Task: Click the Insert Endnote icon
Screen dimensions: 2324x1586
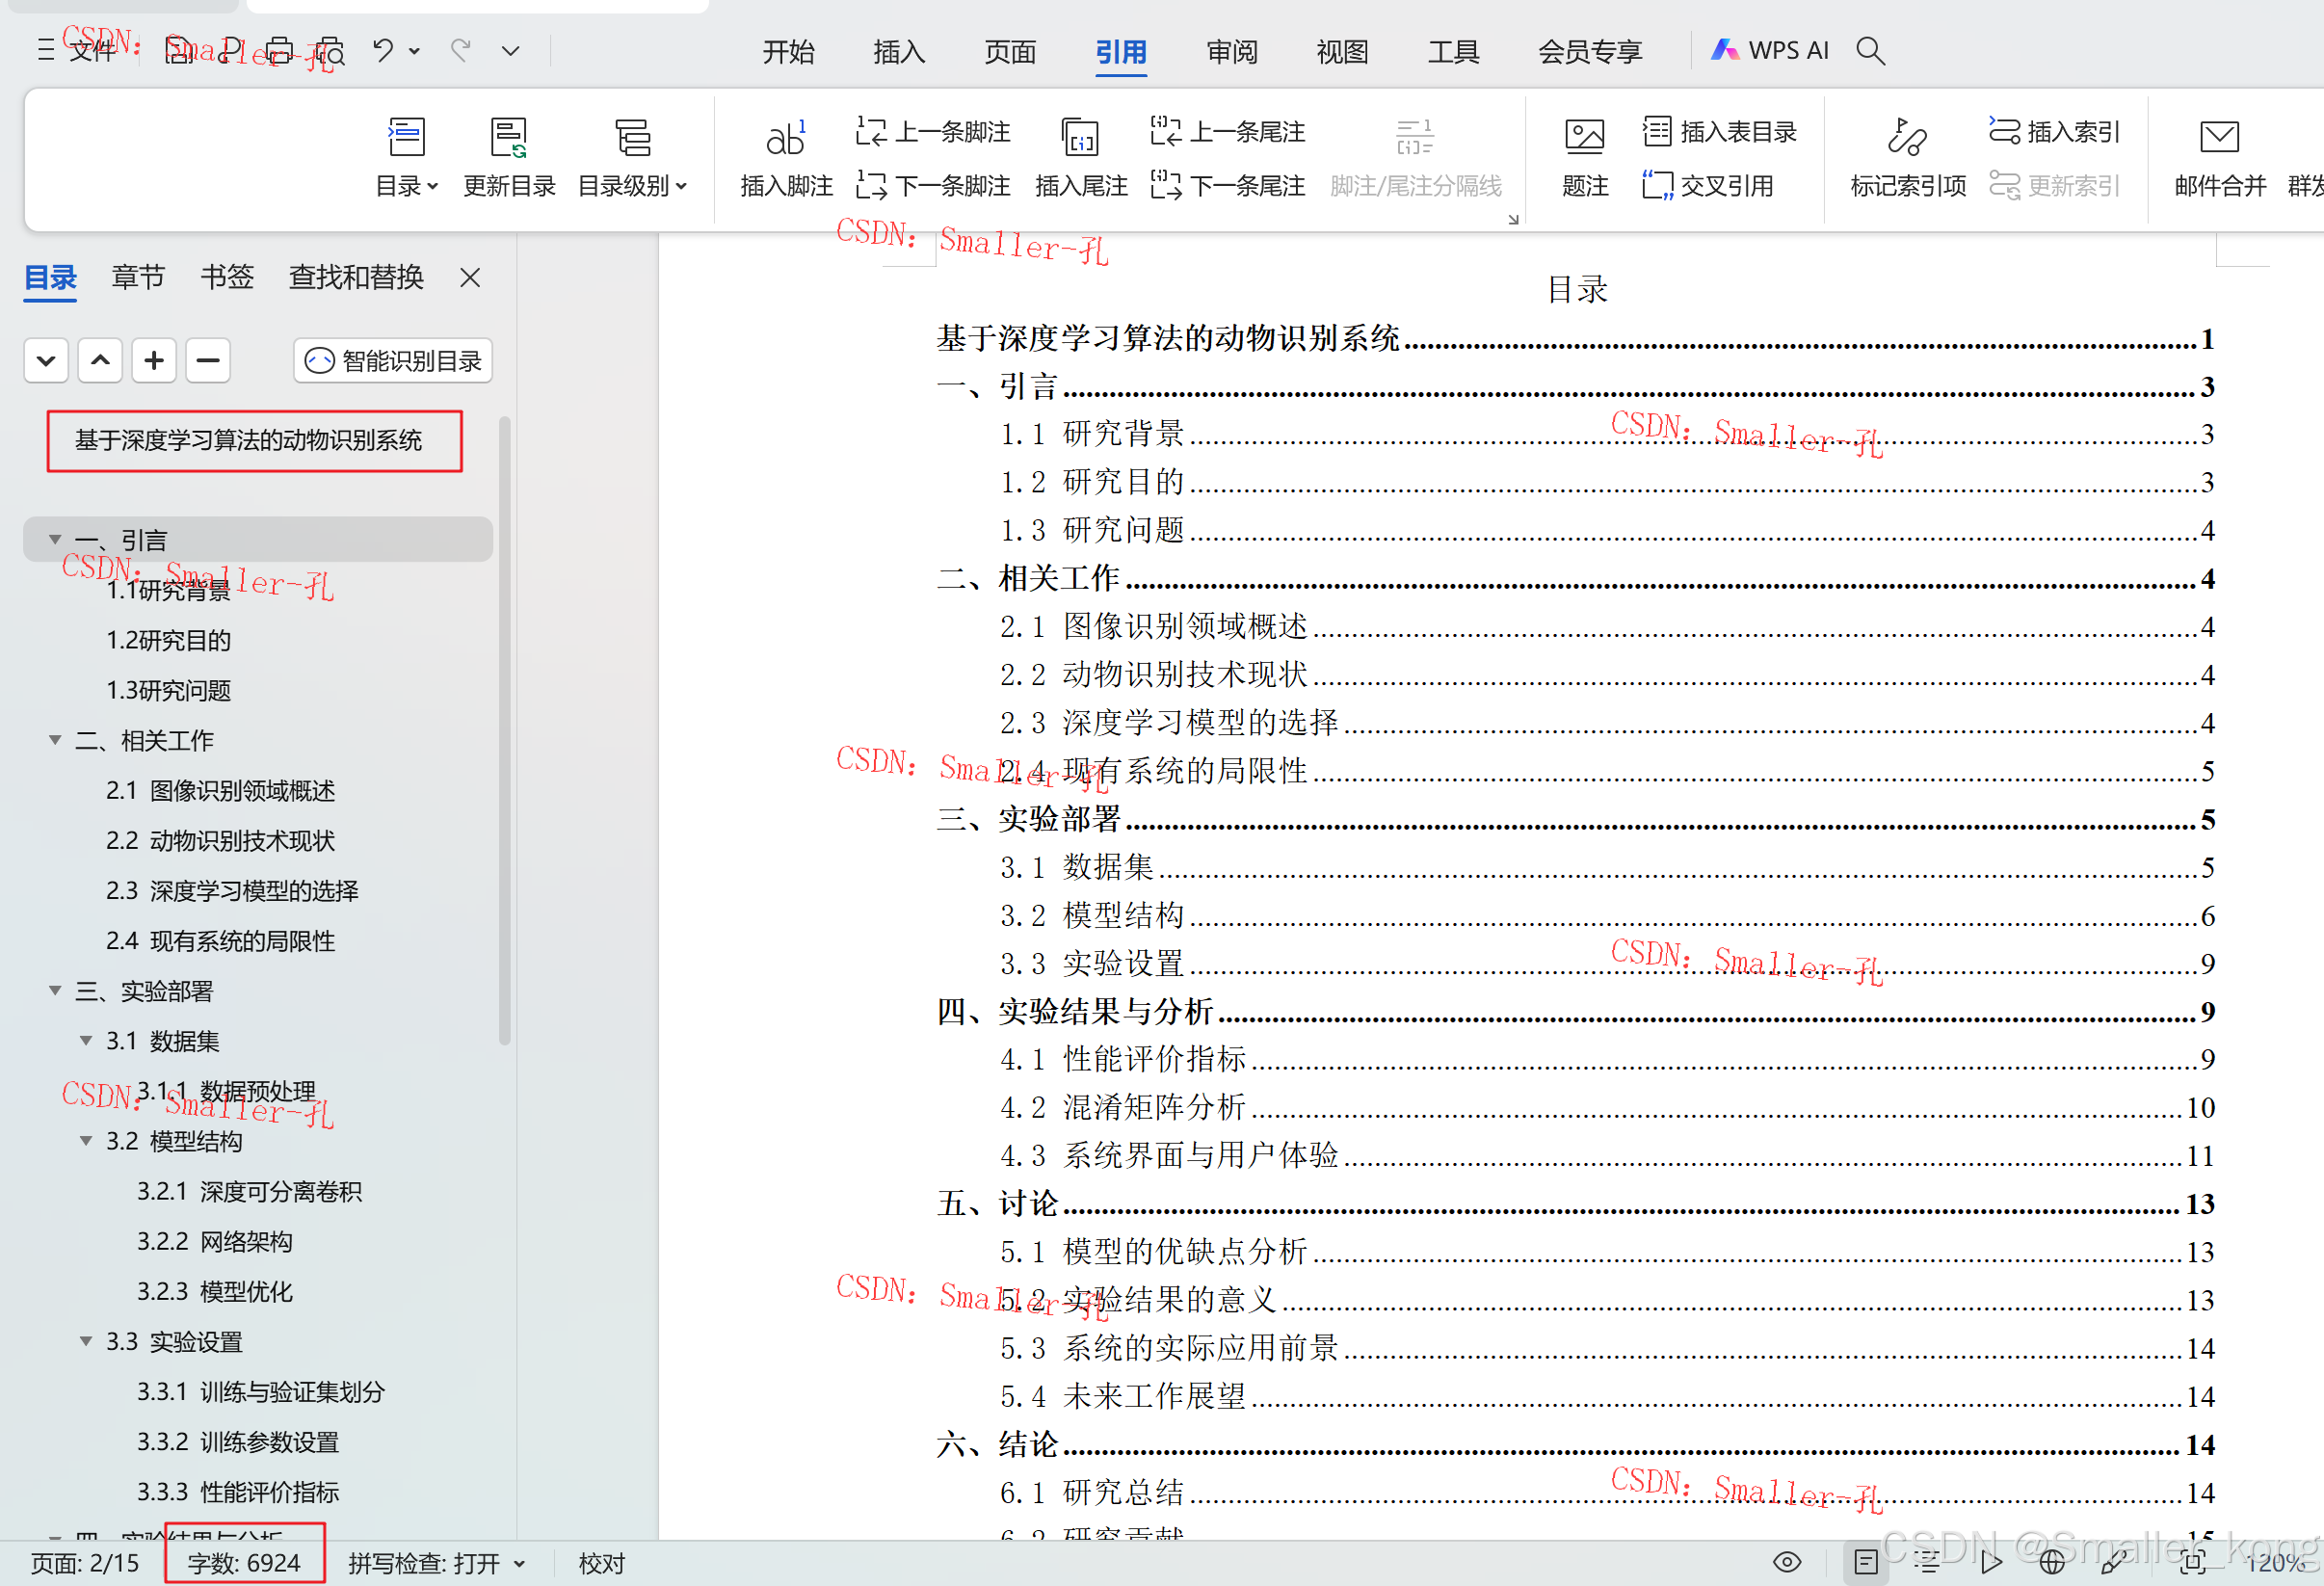Action: 1080,139
